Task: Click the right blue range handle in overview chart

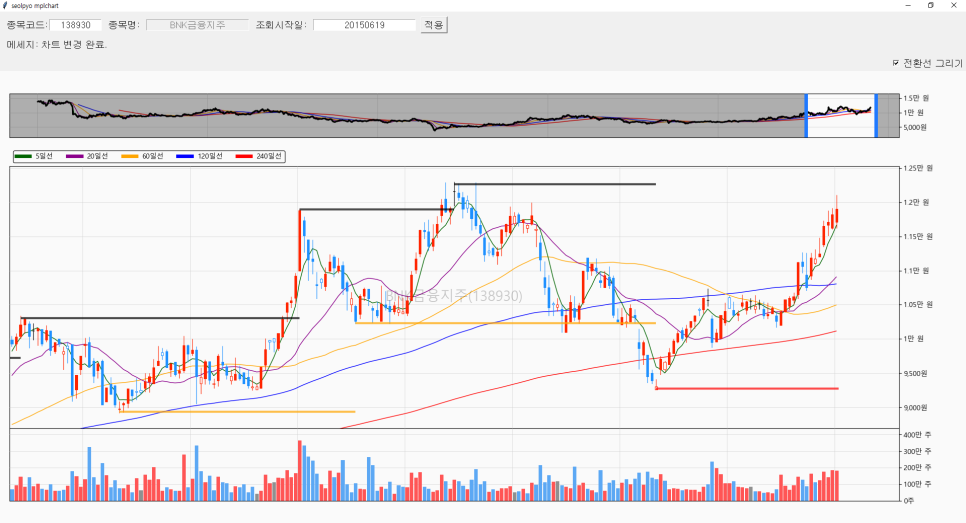Action: [x=876, y=115]
